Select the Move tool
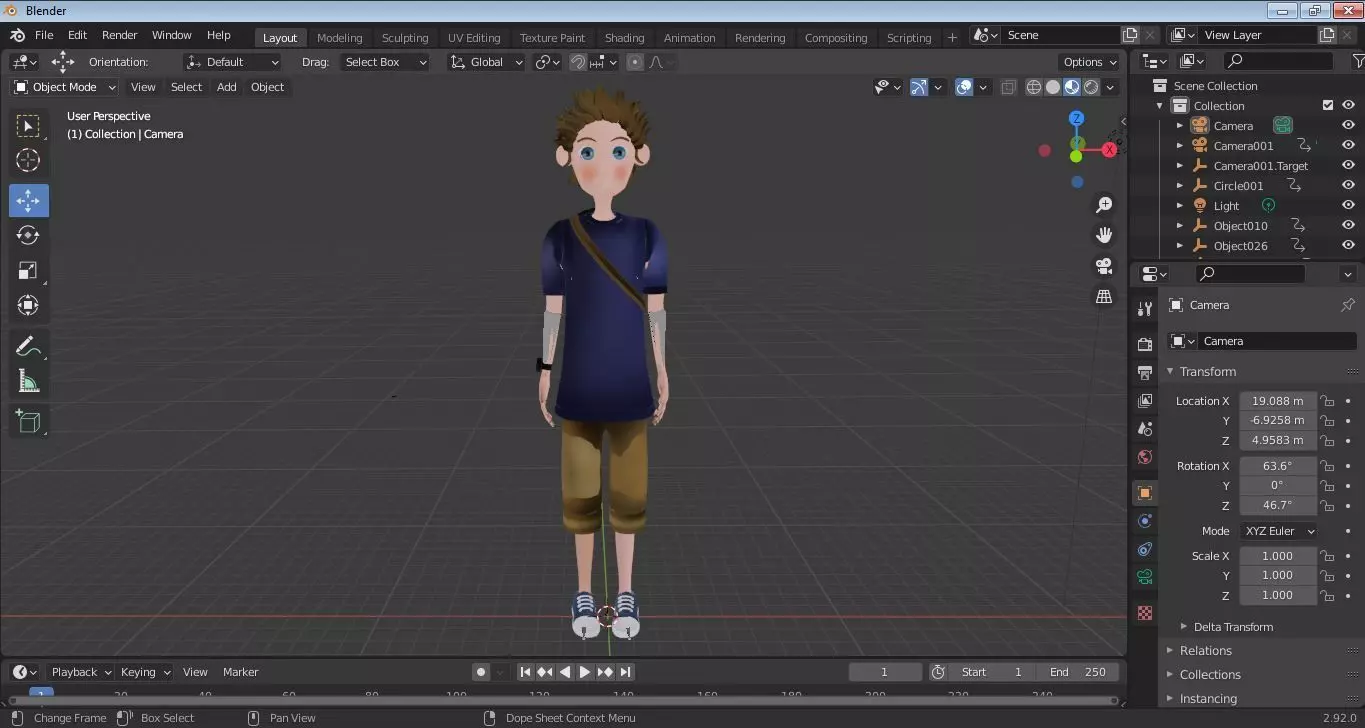 [29, 200]
